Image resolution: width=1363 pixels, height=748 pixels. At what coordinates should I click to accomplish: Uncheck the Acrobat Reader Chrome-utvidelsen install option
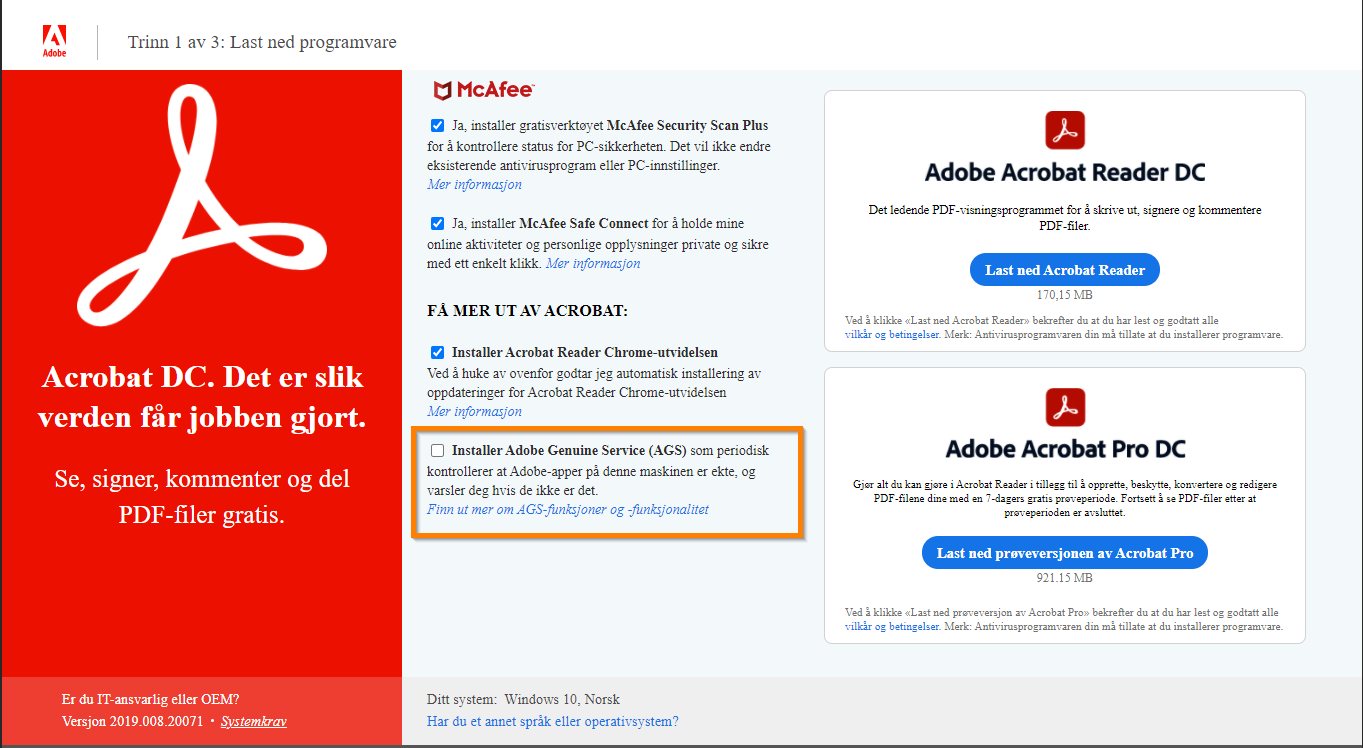pos(436,352)
